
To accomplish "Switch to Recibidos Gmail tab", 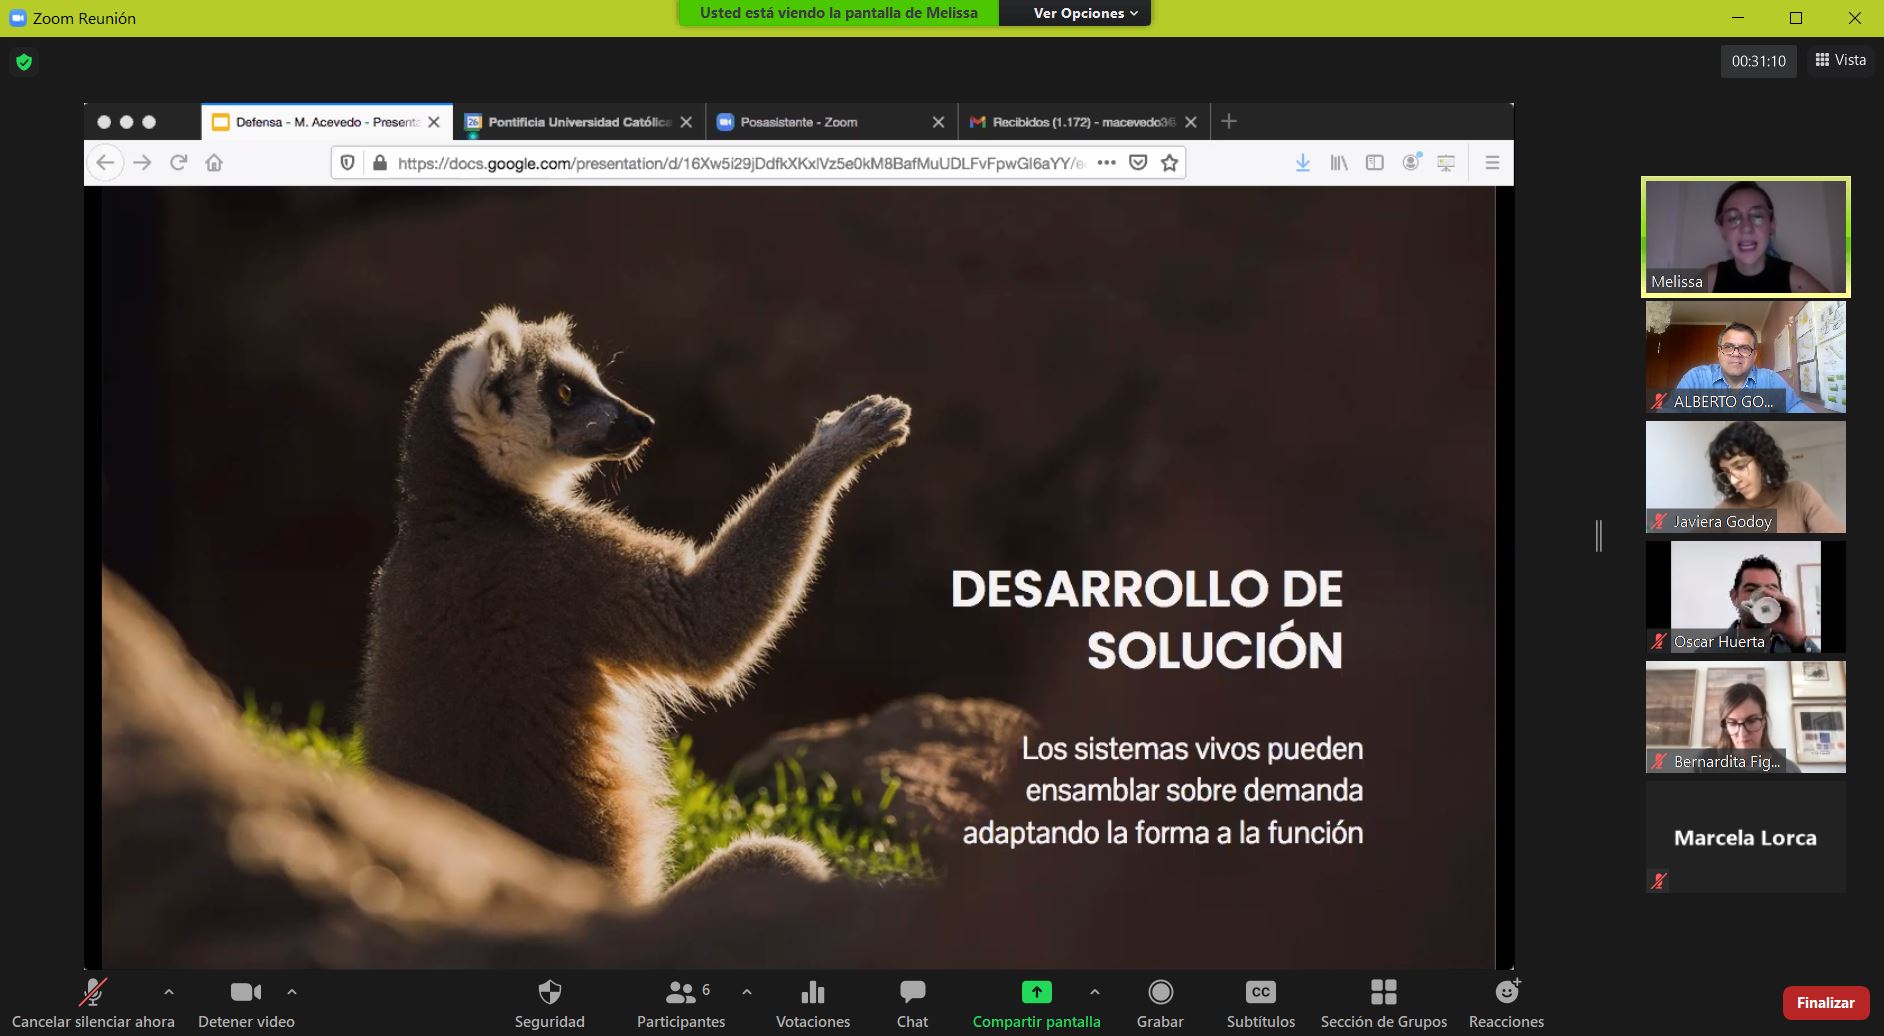I will click(1082, 122).
